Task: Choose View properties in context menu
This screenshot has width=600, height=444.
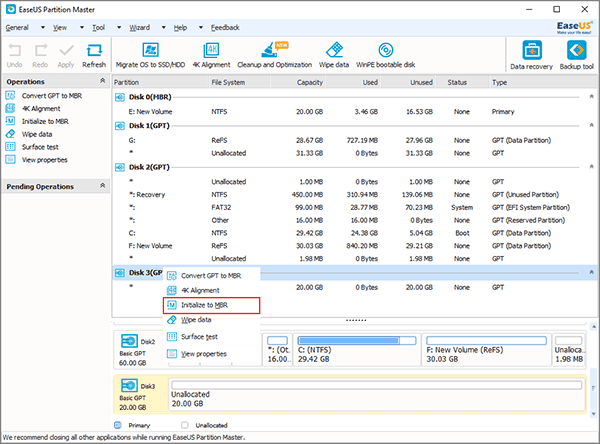Action: click(212, 354)
